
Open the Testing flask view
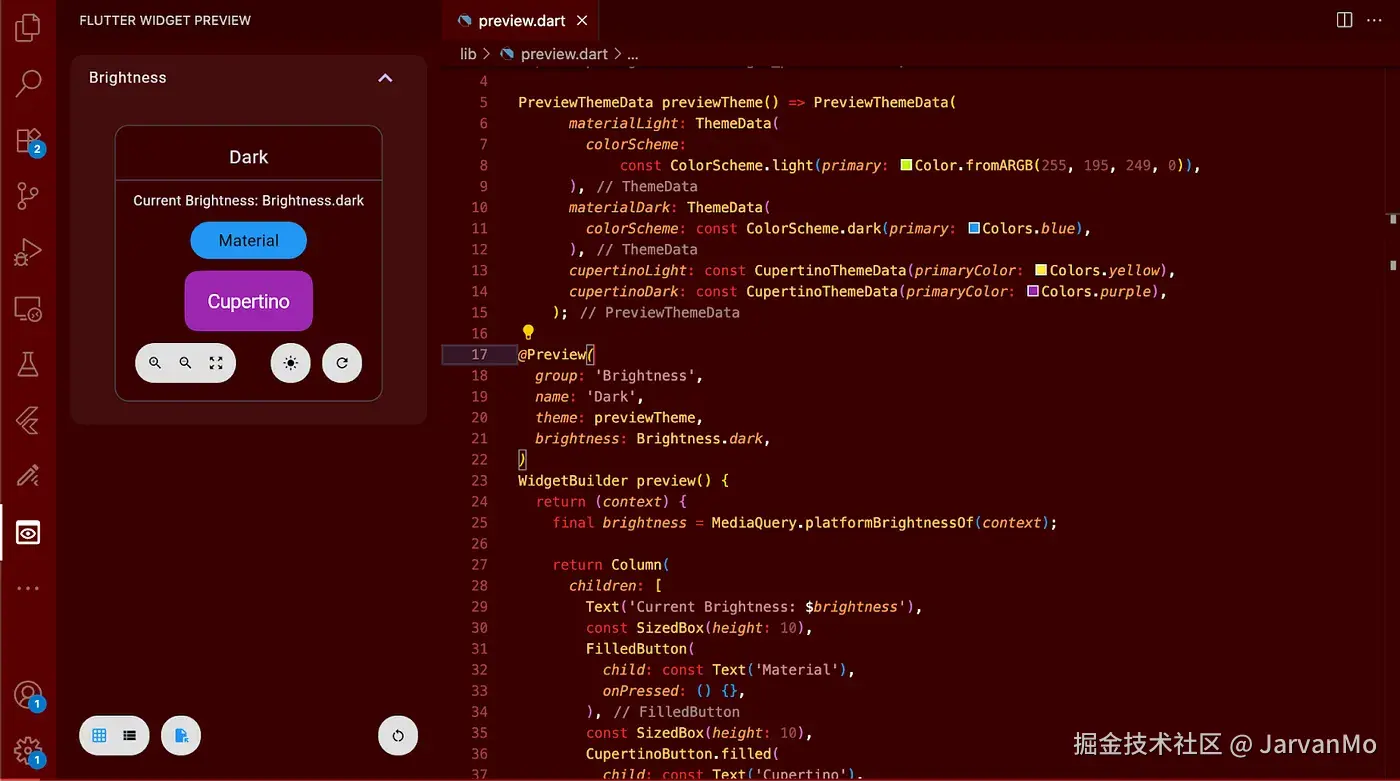[28, 364]
